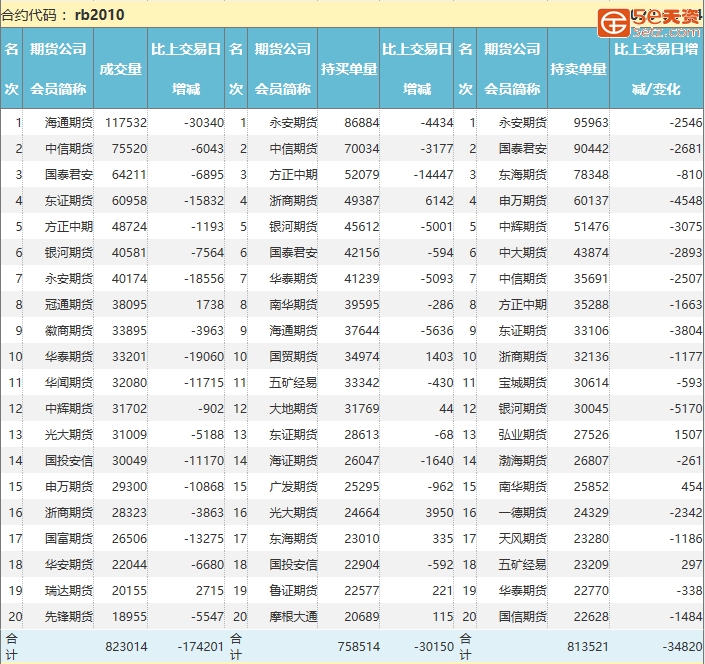Select the 持买单量 column header
Image resolution: width=705 pixels, height=664 pixels.
(349, 69)
